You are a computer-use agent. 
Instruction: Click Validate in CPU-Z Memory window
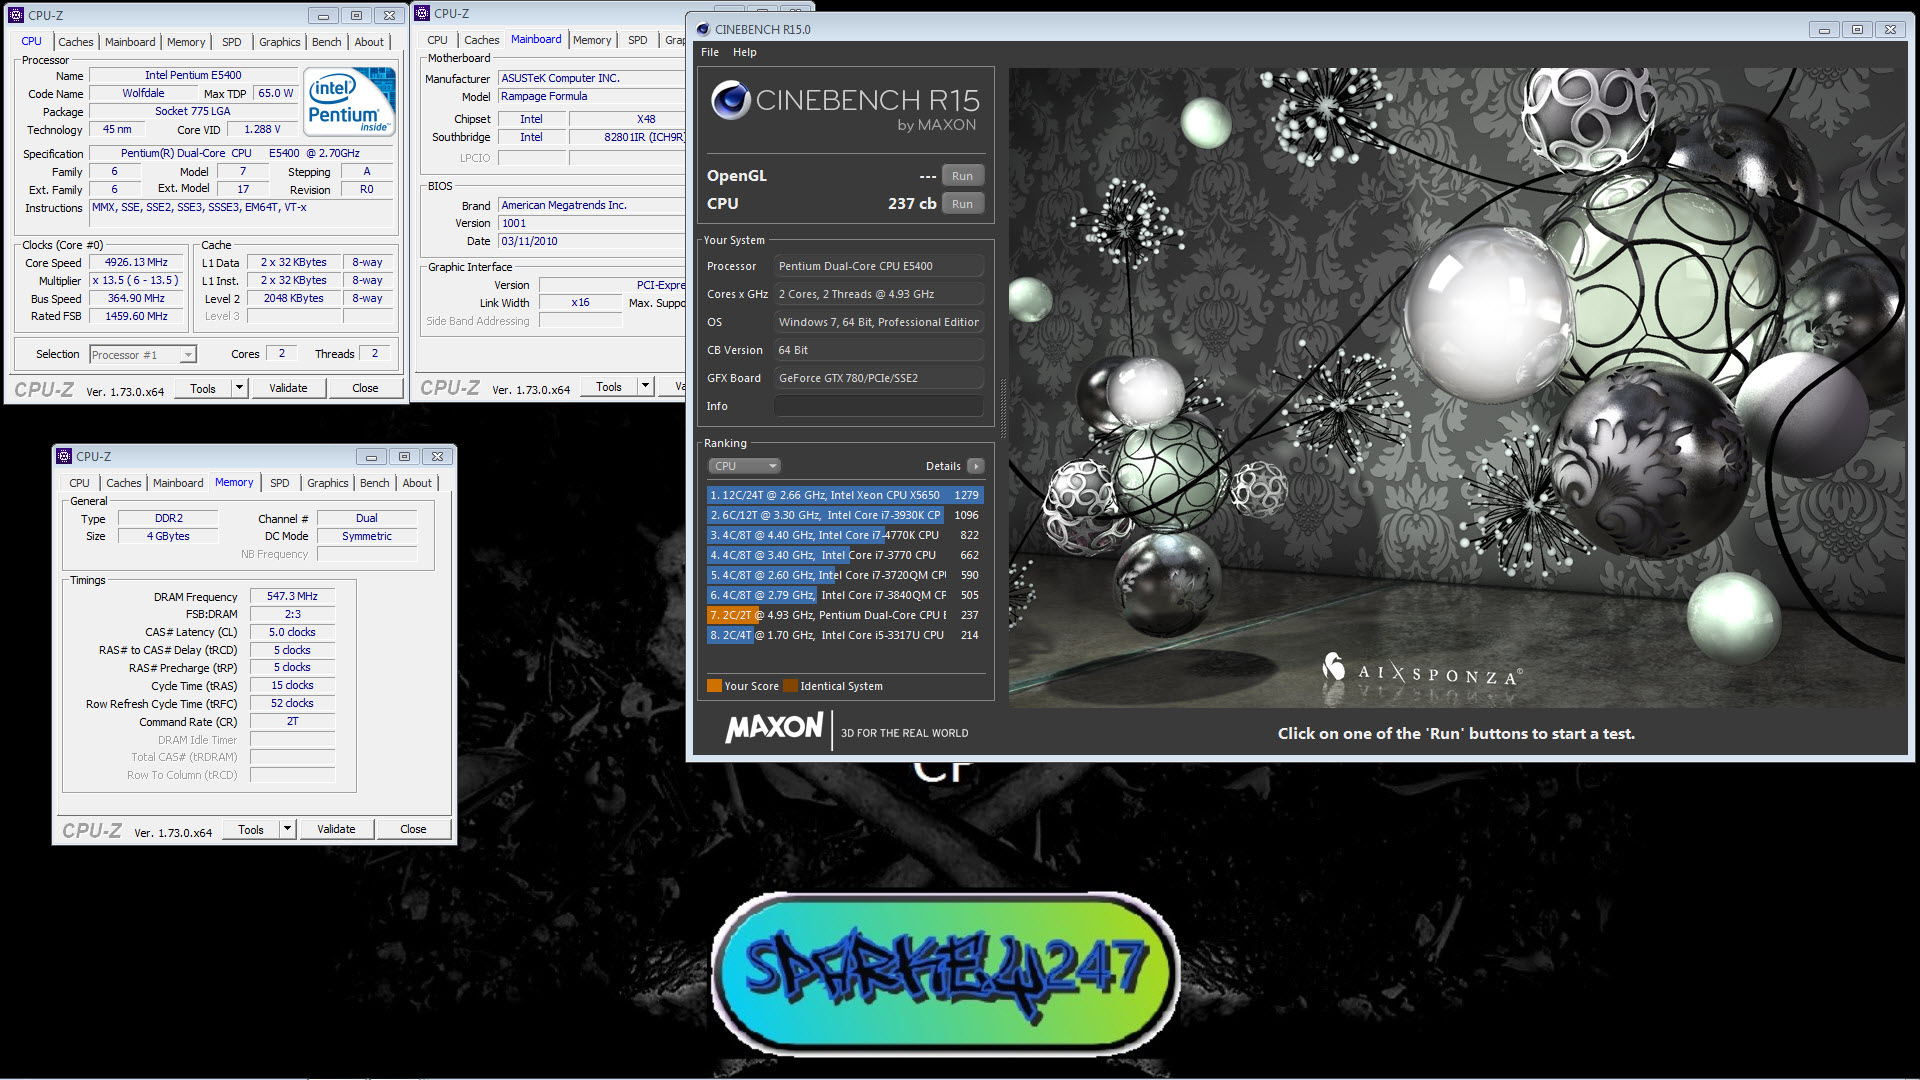[336, 829]
